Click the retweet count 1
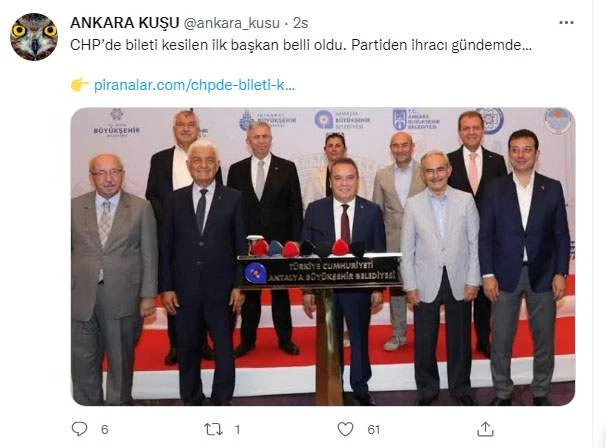Viewport: 606px width, 448px height. 237,429
